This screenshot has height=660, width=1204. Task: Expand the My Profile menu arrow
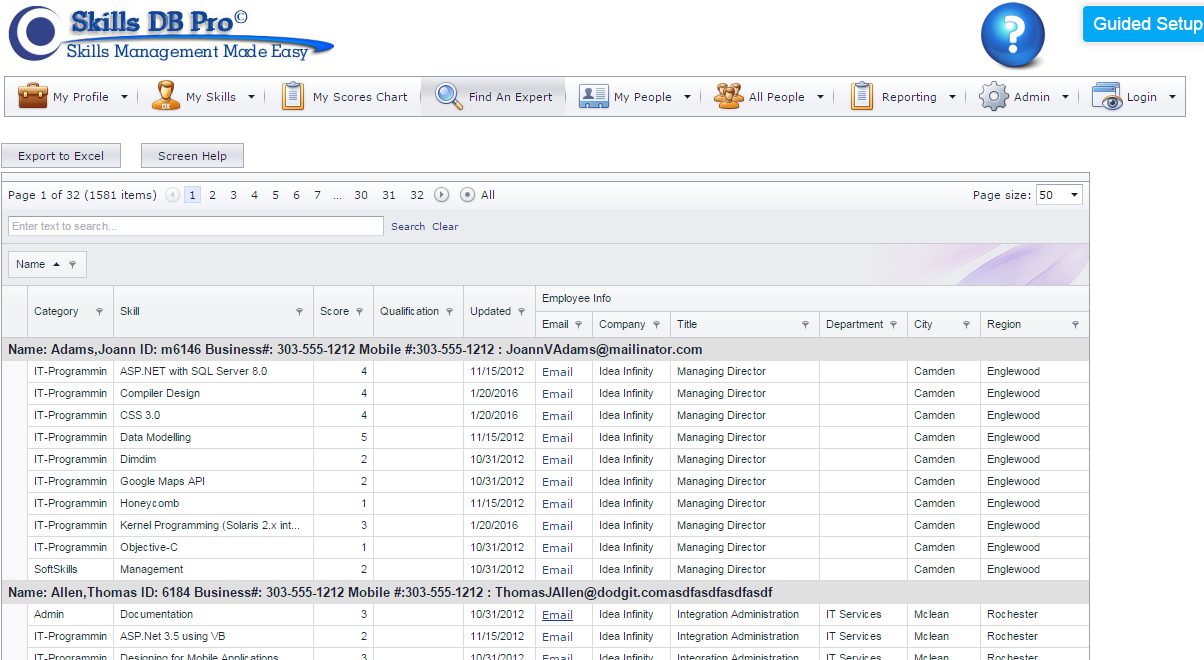click(124, 97)
